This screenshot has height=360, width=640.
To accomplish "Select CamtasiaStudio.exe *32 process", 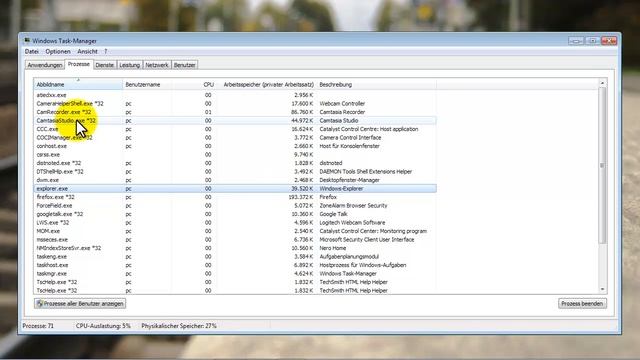I will [235, 120].
